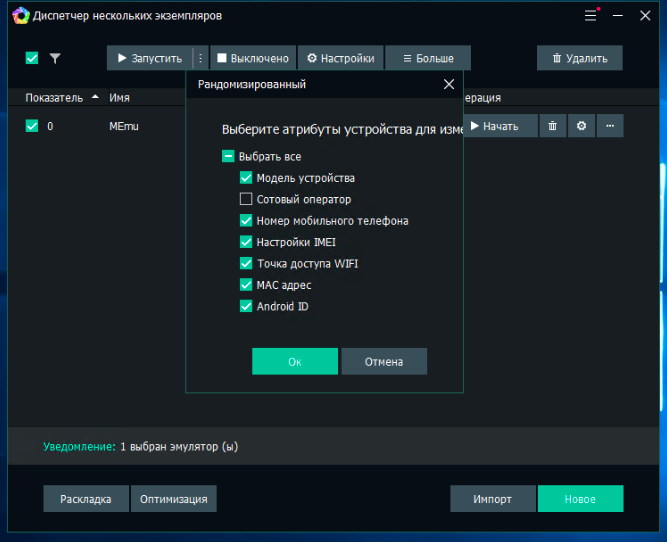Uncheck Точка доступа WIFI
Image resolution: width=667 pixels, height=542 pixels.
coord(246,263)
